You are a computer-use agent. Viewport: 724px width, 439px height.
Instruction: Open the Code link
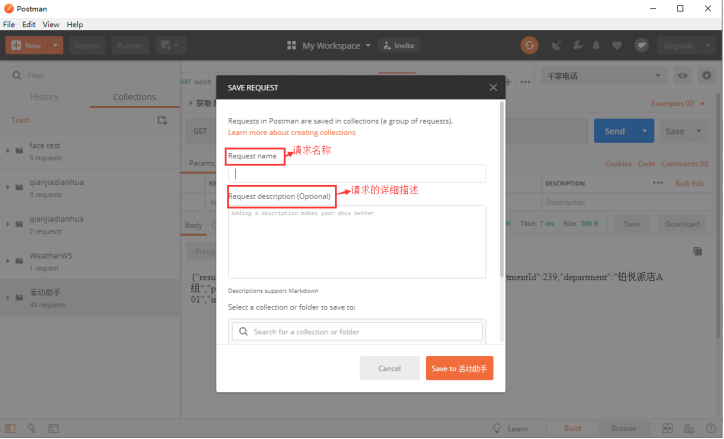pos(646,164)
